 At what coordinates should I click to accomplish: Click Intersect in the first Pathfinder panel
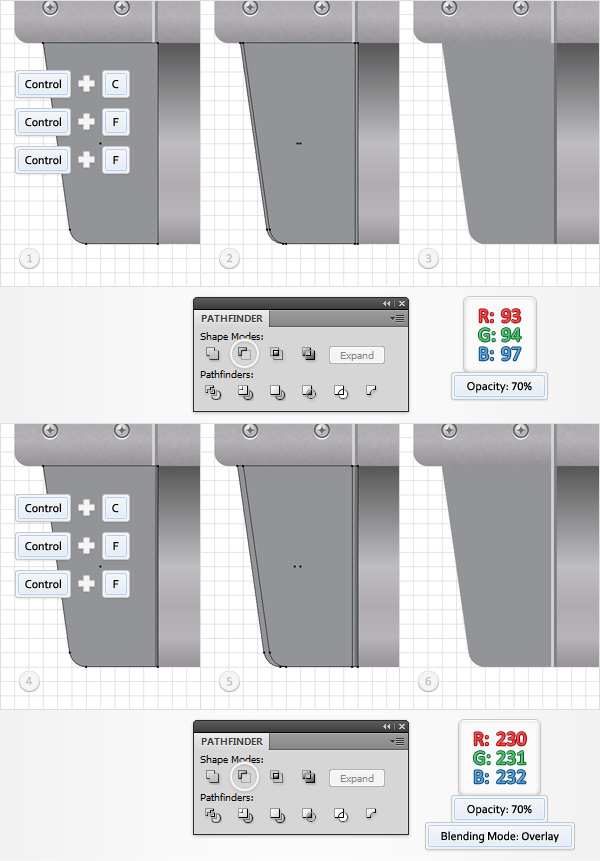[277, 354]
